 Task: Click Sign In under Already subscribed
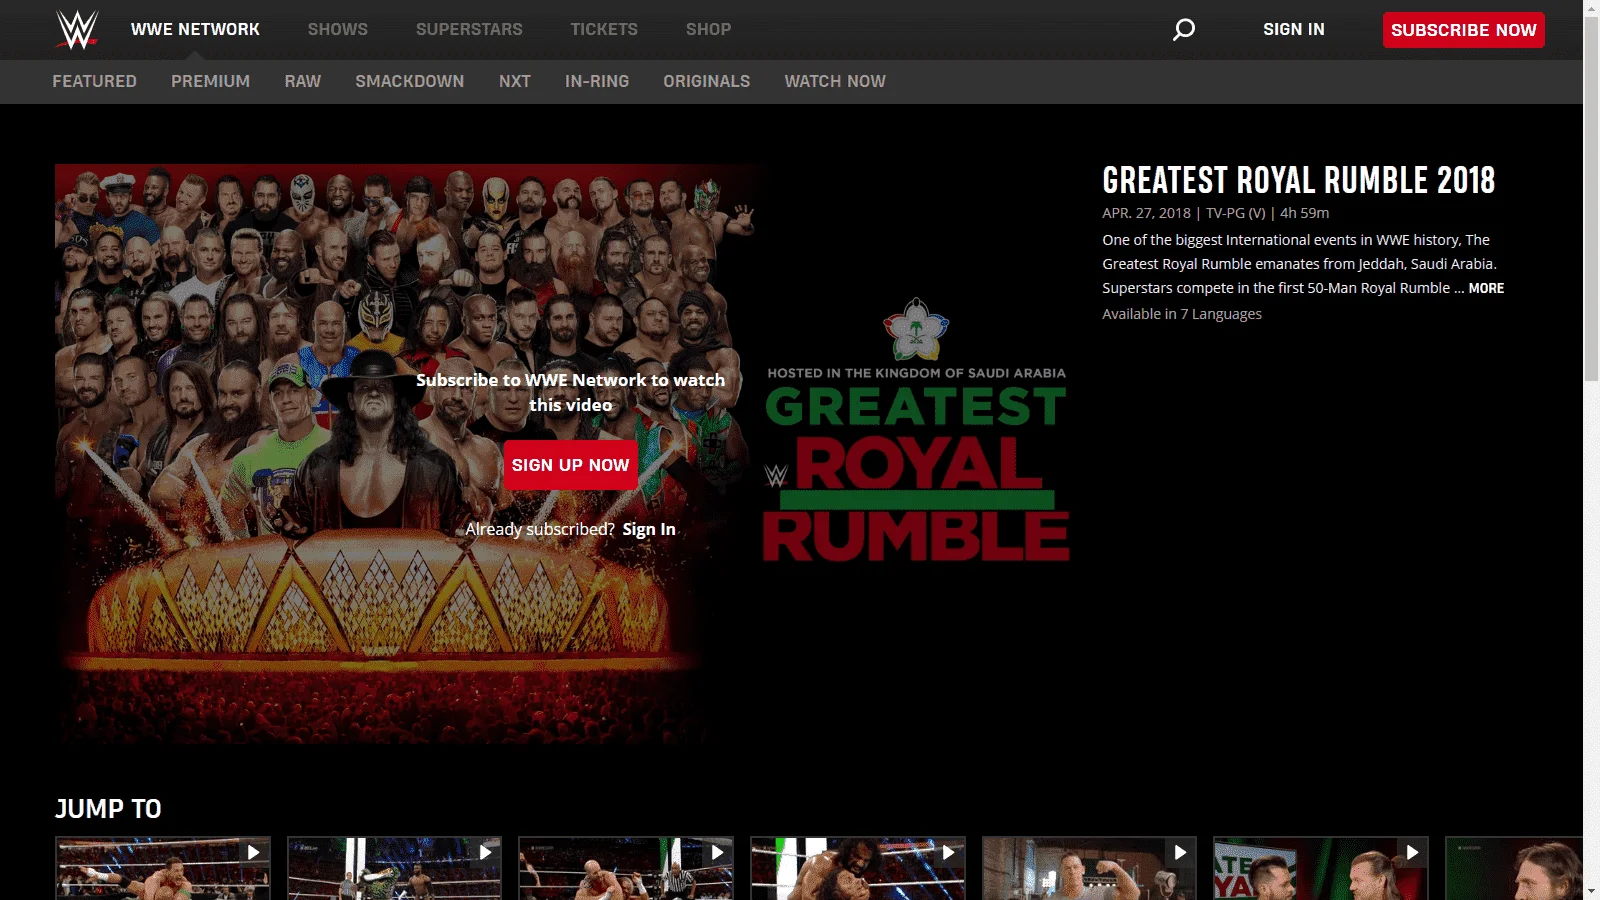pyautogui.click(x=649, y=529)
